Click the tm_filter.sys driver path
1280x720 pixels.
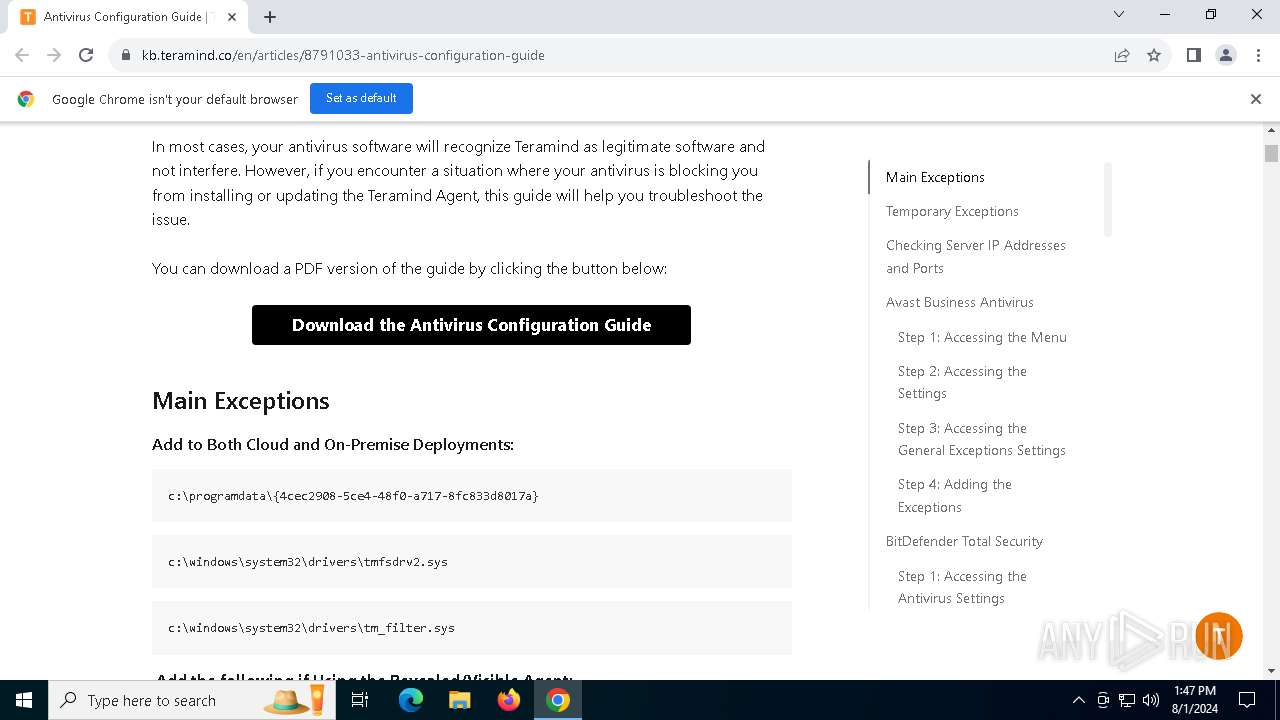311,628
